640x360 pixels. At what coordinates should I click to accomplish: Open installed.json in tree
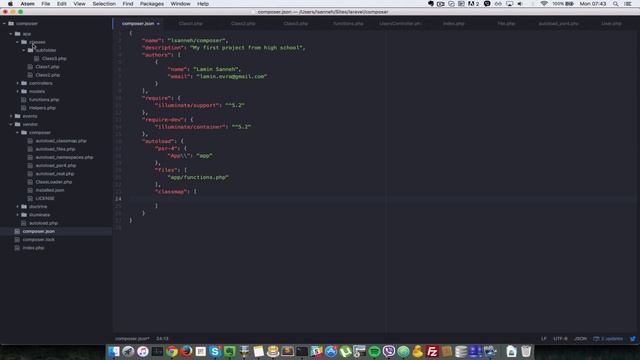pyautogui.click(x=49, y=190)
